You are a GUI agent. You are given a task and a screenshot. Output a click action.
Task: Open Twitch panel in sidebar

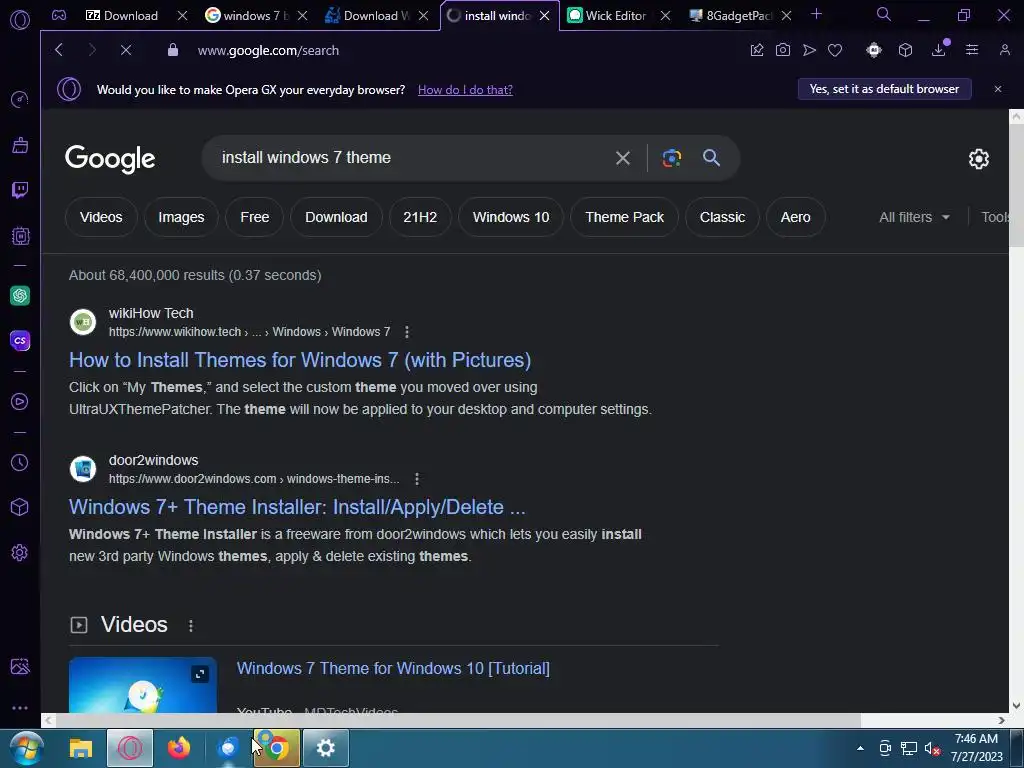pos(20,190)
